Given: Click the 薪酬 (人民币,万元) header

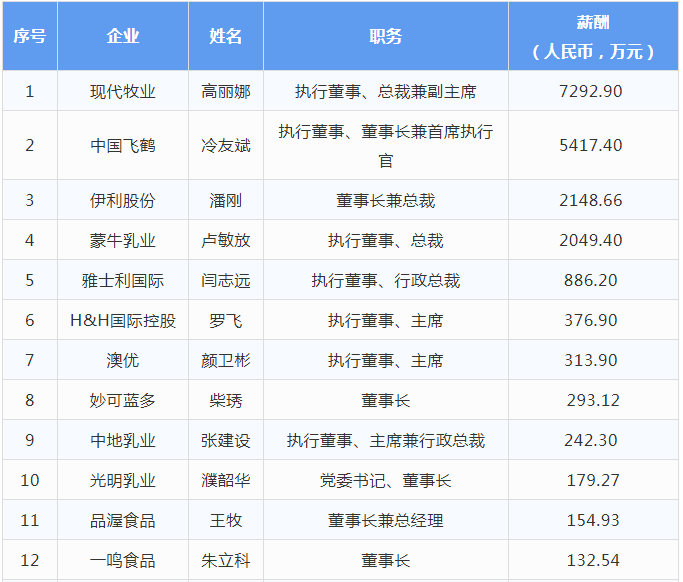Looking at the screenshot, I should [x=593, y=36].
